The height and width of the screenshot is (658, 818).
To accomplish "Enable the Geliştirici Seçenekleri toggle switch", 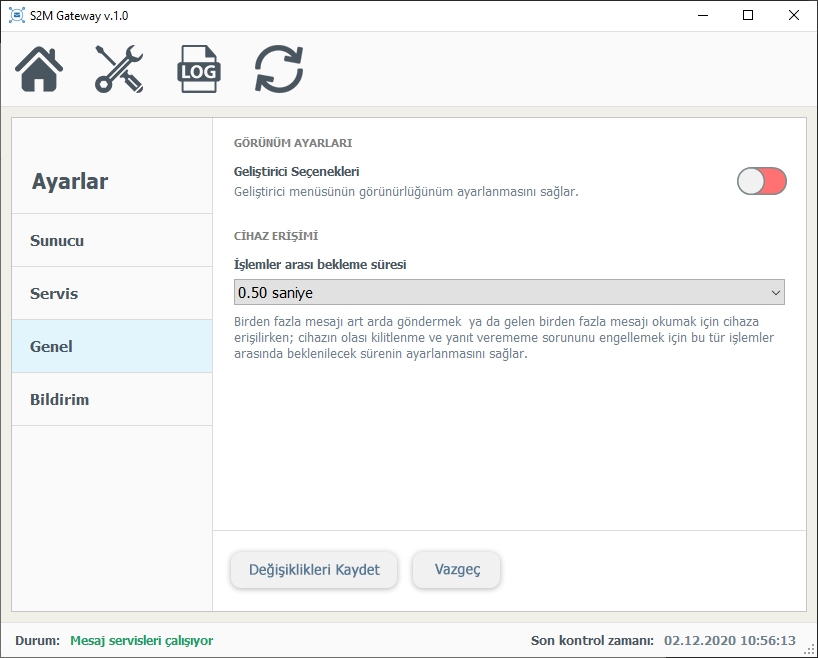I will (761, 181).
